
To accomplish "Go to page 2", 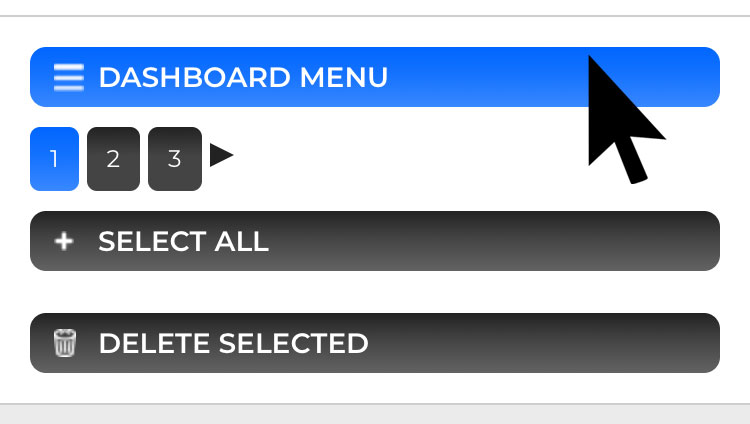I will [x=113, y=159].
